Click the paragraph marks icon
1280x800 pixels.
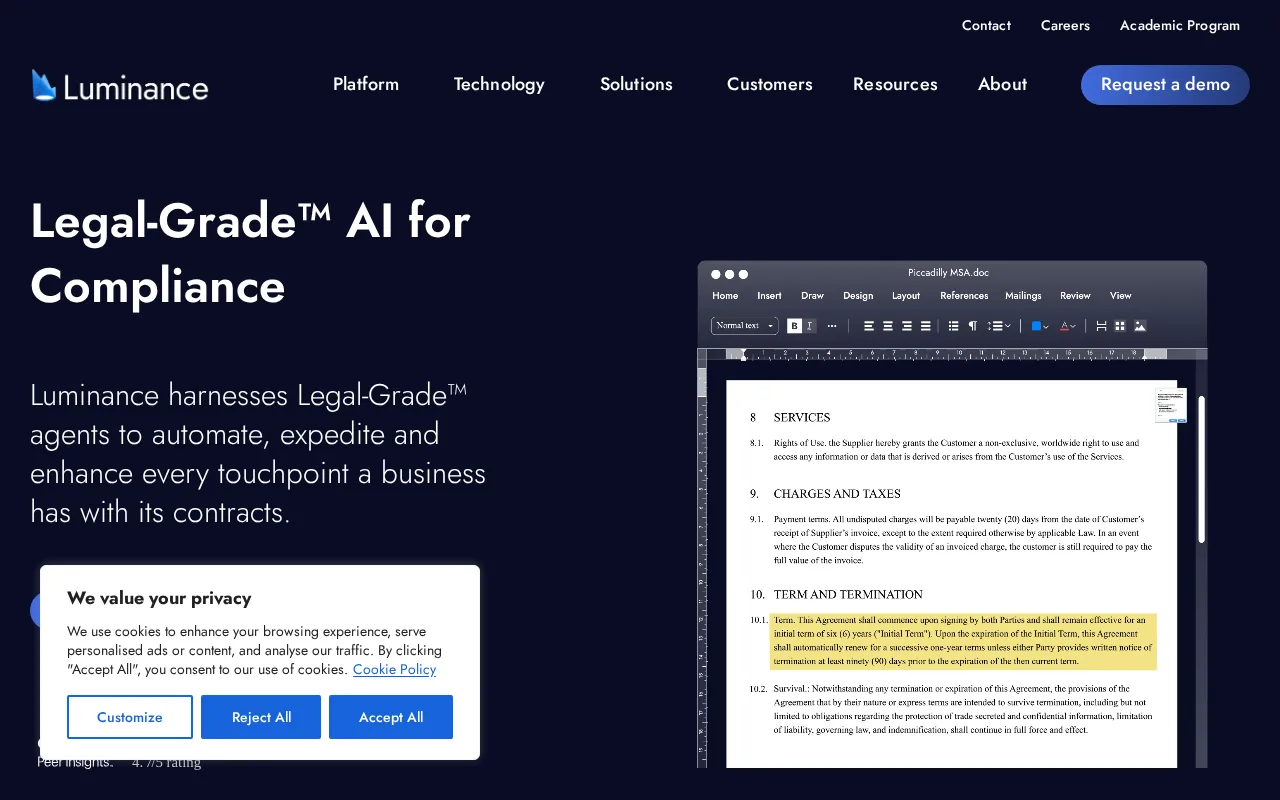[x=972, y=326]
